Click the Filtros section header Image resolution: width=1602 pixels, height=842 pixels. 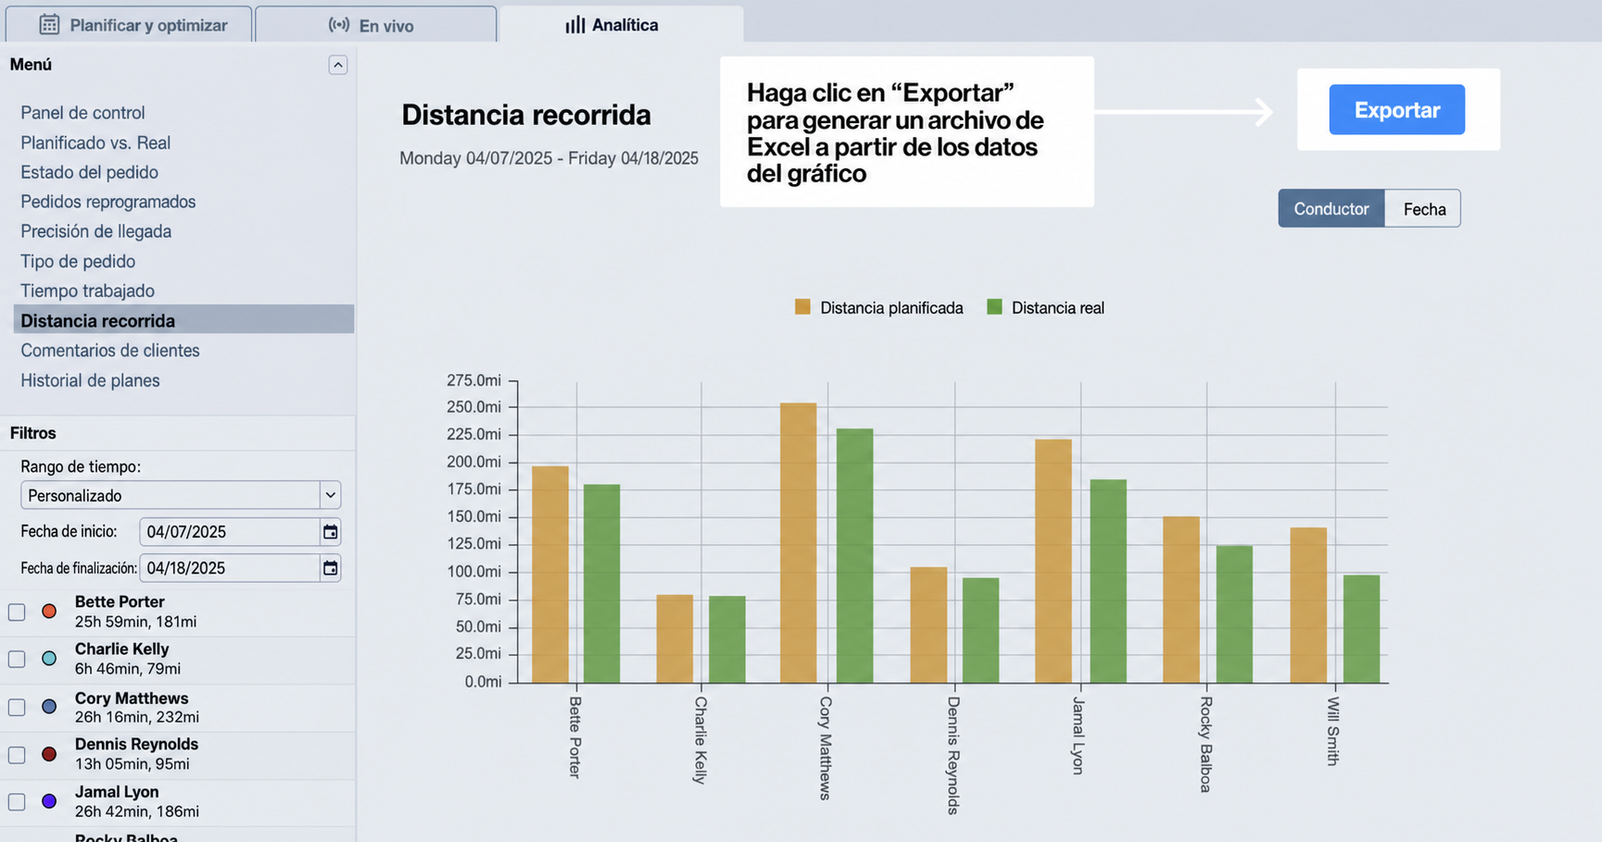pos(33,433)
